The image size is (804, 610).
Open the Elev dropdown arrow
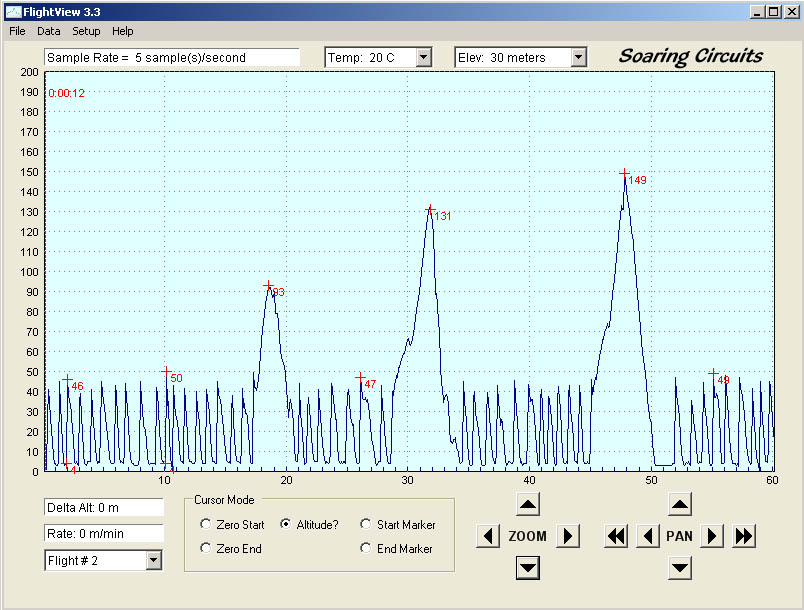pyautogui.click(x=578, y=57)
